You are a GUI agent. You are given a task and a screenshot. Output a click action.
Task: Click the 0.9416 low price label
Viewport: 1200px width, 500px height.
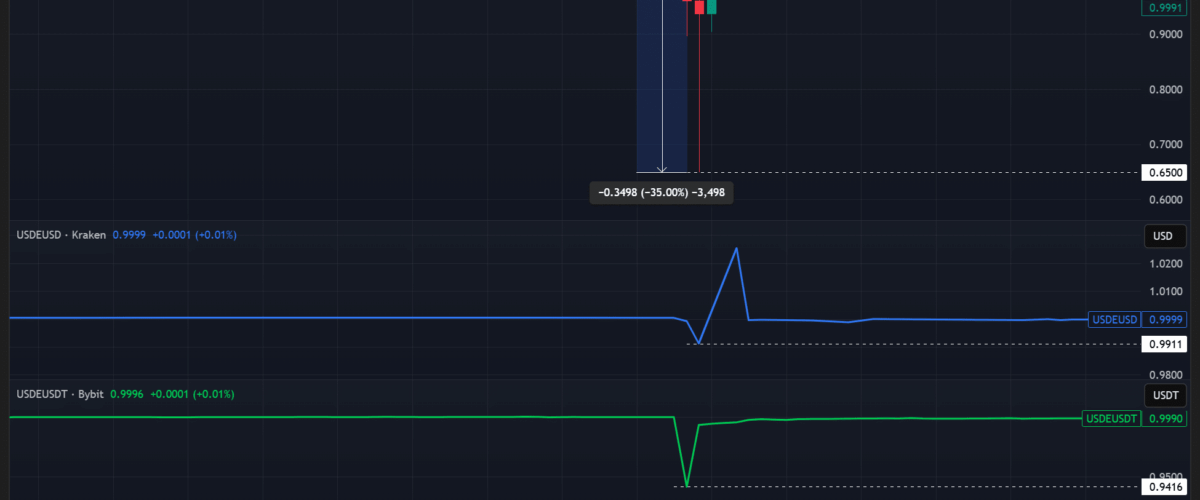[1164, 487]
